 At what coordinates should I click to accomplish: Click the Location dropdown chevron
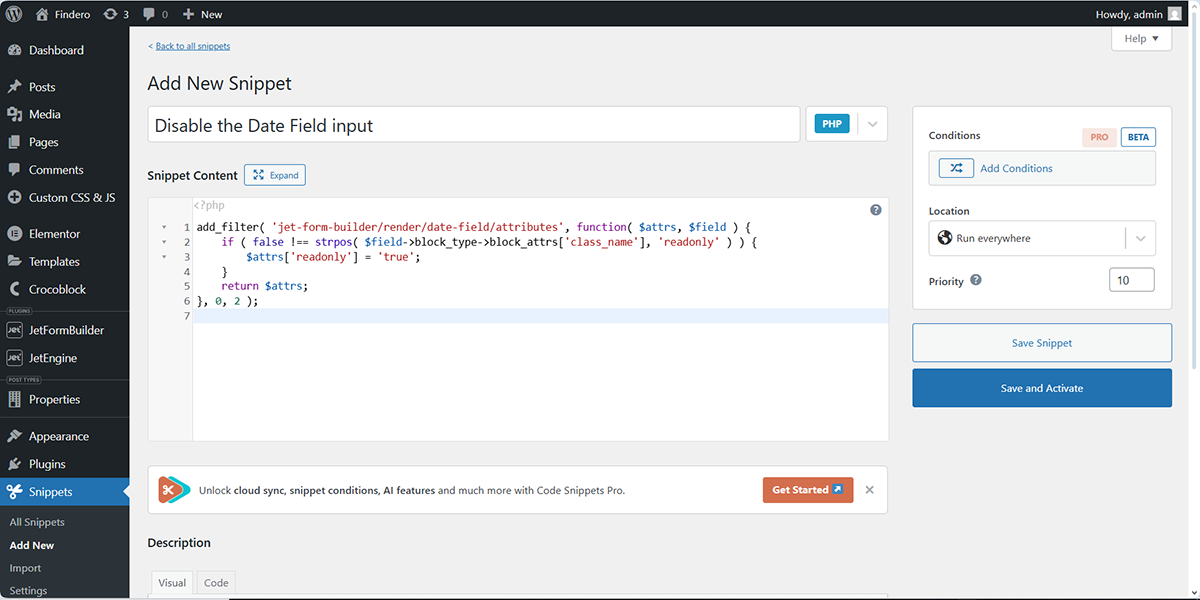pyautogui.click(x=1141, y=239)
